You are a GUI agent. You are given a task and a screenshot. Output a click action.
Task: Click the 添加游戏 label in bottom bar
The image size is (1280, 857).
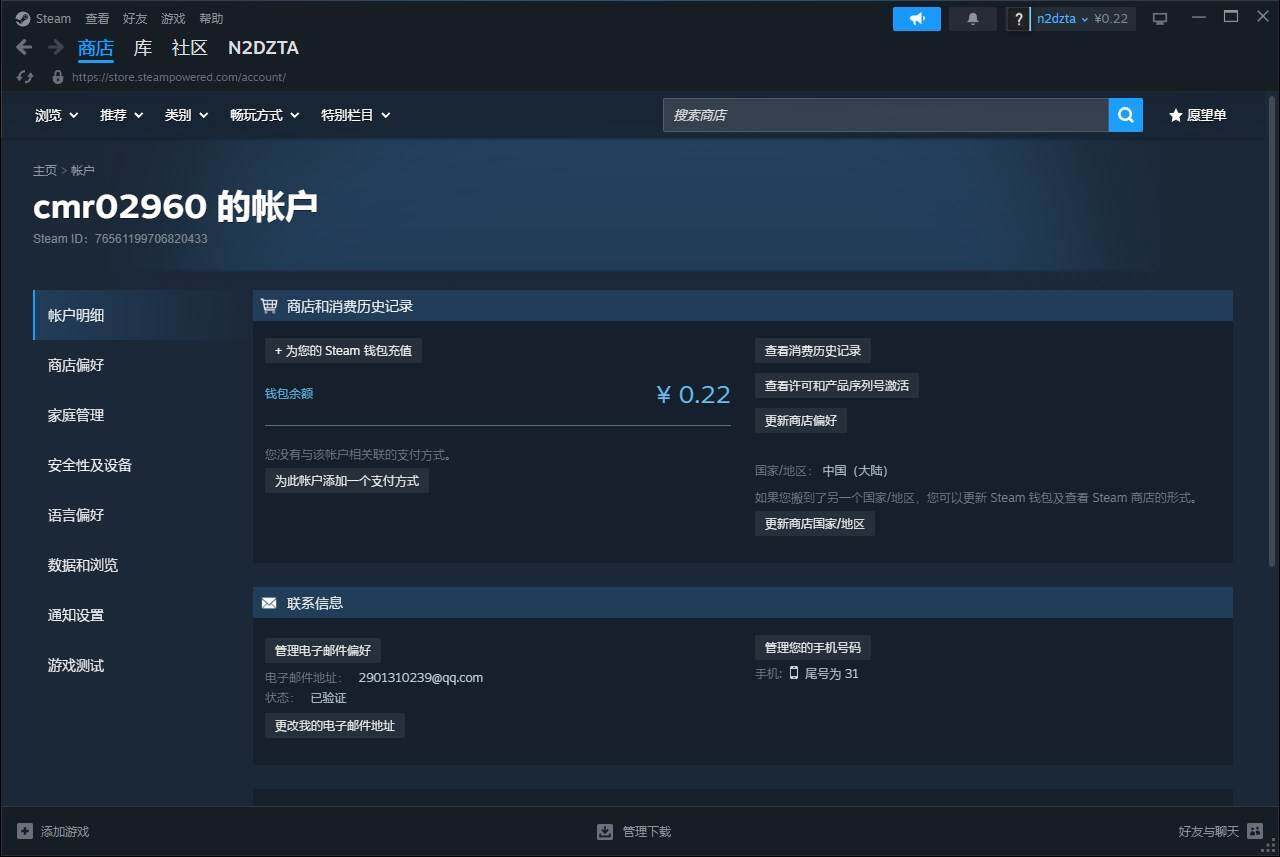click(65, 832)
